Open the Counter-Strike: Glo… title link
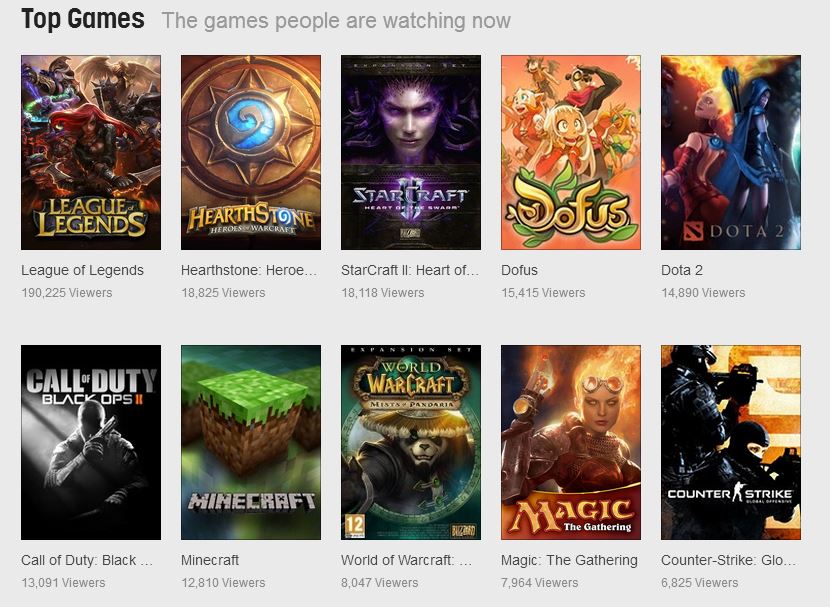 point(728,560)
